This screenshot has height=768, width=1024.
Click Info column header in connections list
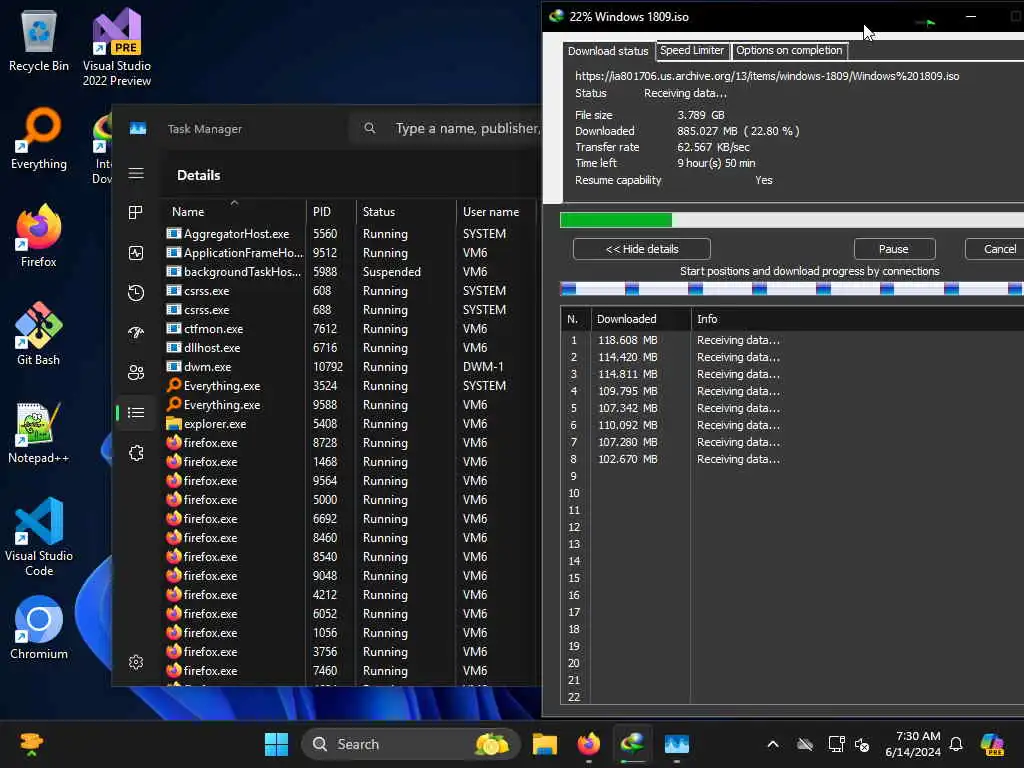(857, 319)
